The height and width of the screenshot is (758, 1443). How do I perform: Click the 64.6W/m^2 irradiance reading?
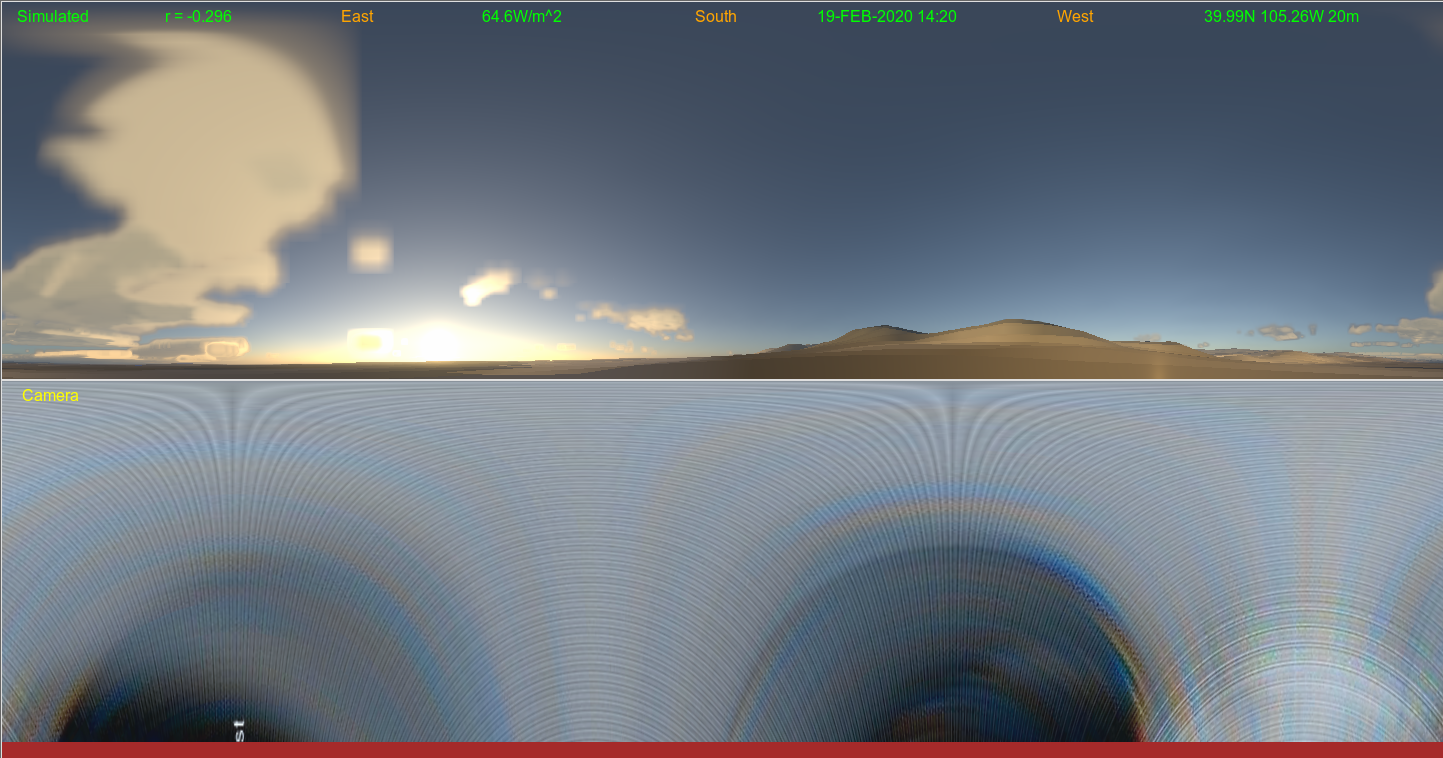click(x=521, y=17)
